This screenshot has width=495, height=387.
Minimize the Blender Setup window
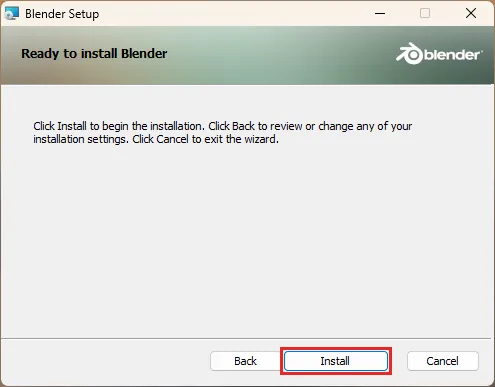(x=380, y=13)
